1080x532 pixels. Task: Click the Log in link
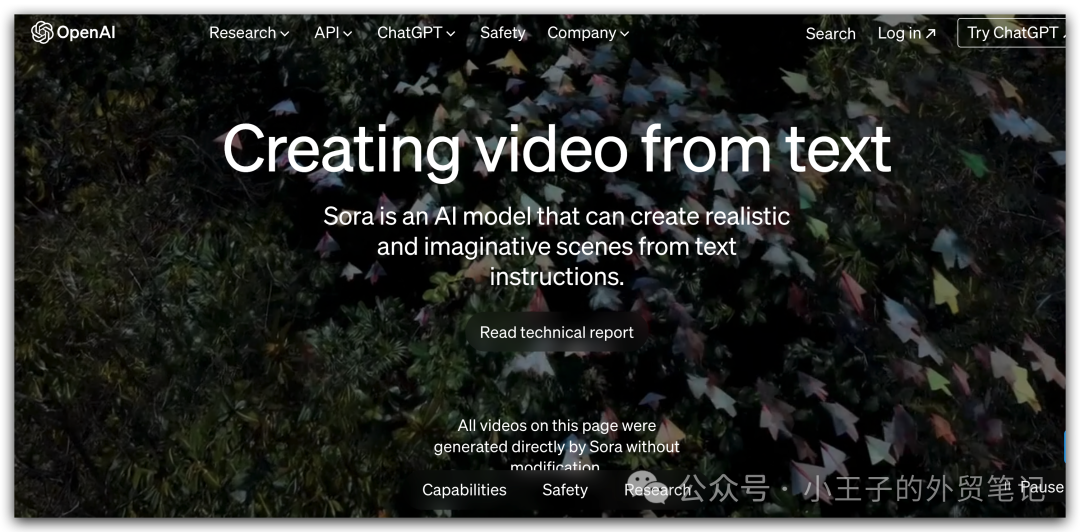coord(907,34)
